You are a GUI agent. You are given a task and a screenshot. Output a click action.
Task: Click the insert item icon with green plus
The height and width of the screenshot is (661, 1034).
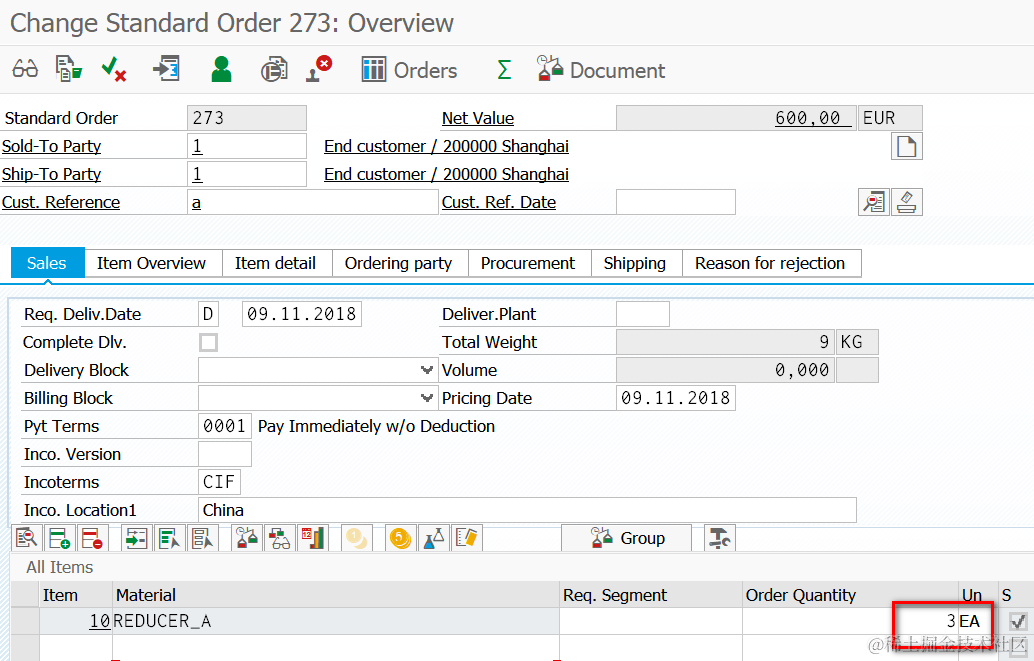[59, 538]
